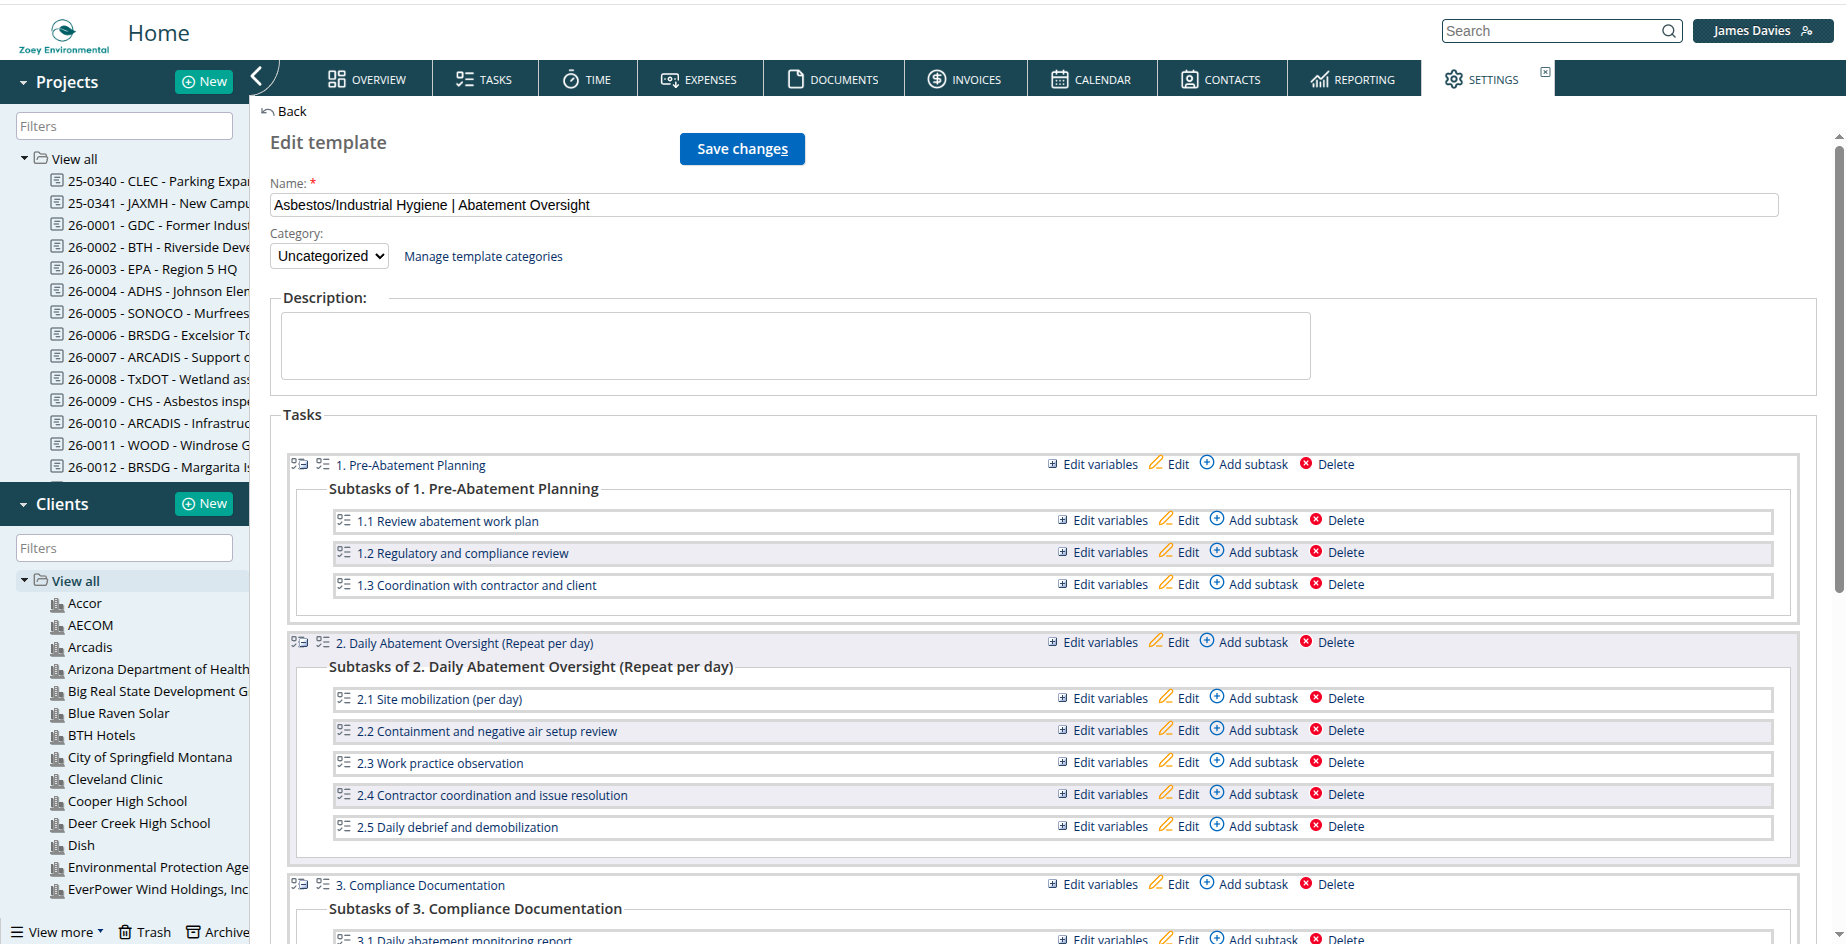Click the hierarchy icon beside 3. Compliance Documentation
The image size is (1846, 944).
click(x=299, y=884)
